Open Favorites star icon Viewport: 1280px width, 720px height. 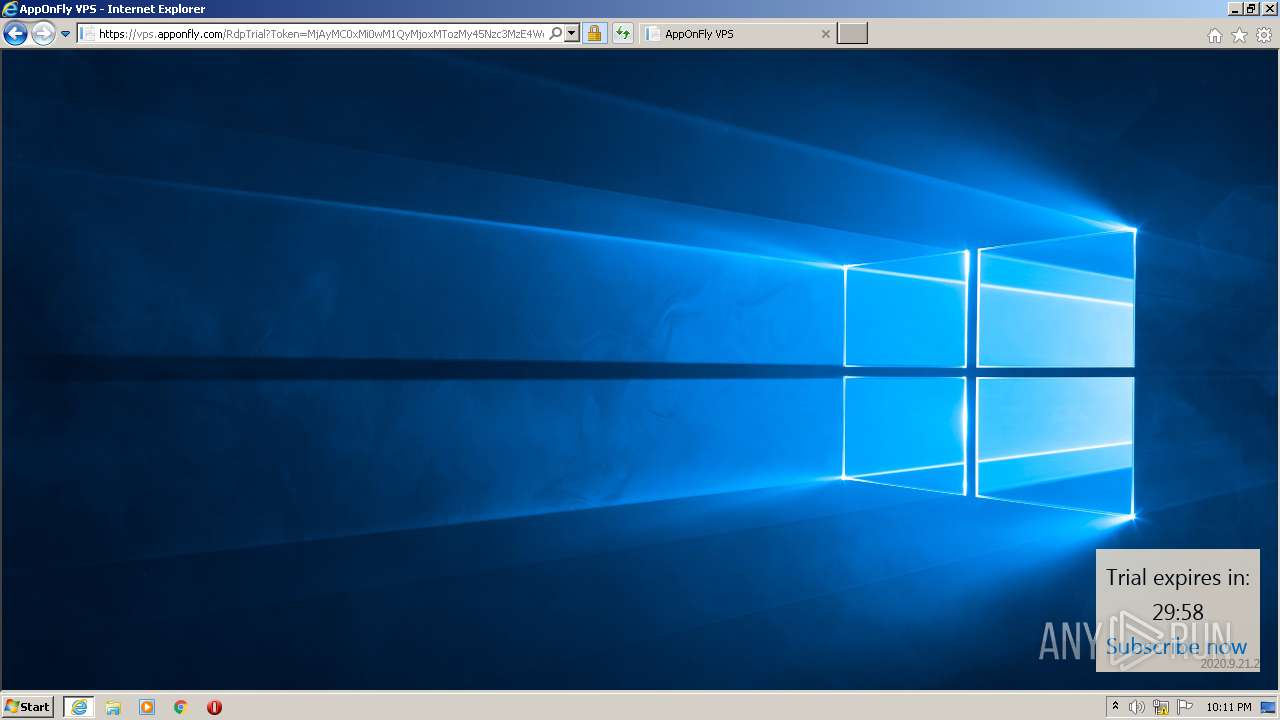1239,35
